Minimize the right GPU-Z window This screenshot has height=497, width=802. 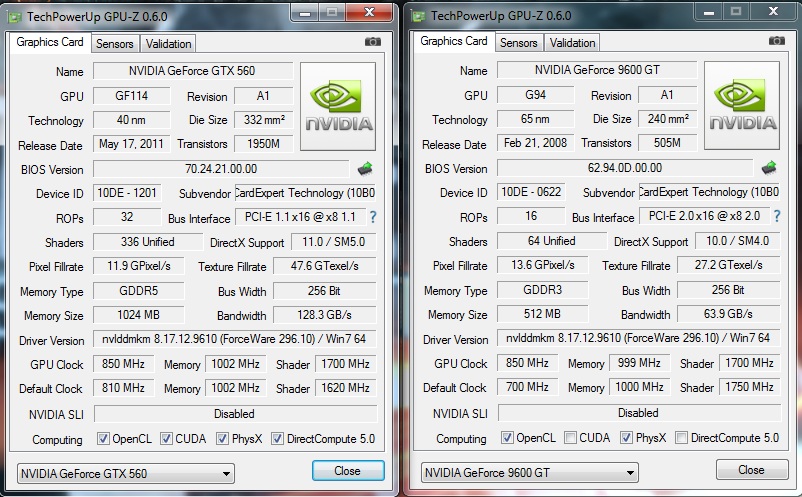709,12
